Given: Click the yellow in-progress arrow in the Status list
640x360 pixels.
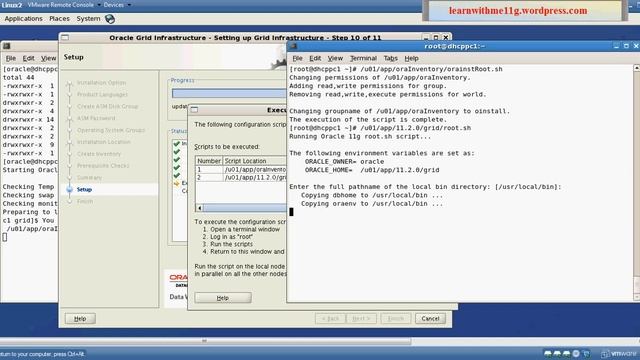Looking at the screenshot, I should pos(177,184).
